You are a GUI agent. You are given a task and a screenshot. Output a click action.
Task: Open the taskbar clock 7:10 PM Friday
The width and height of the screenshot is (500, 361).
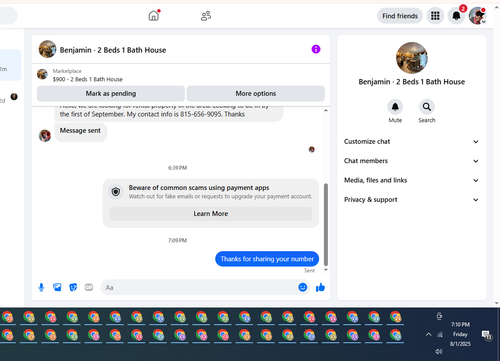pyautogui.click(x=460, y=334)
